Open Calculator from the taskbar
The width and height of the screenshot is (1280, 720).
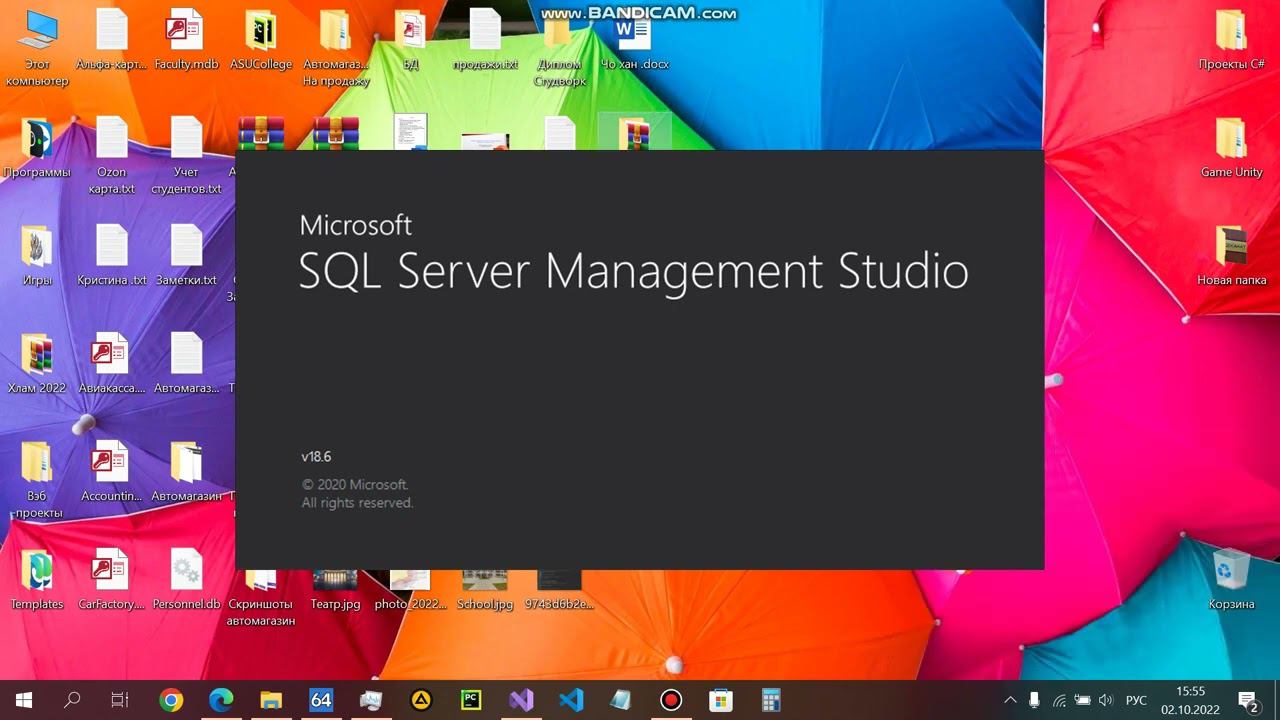pos(771,700)
